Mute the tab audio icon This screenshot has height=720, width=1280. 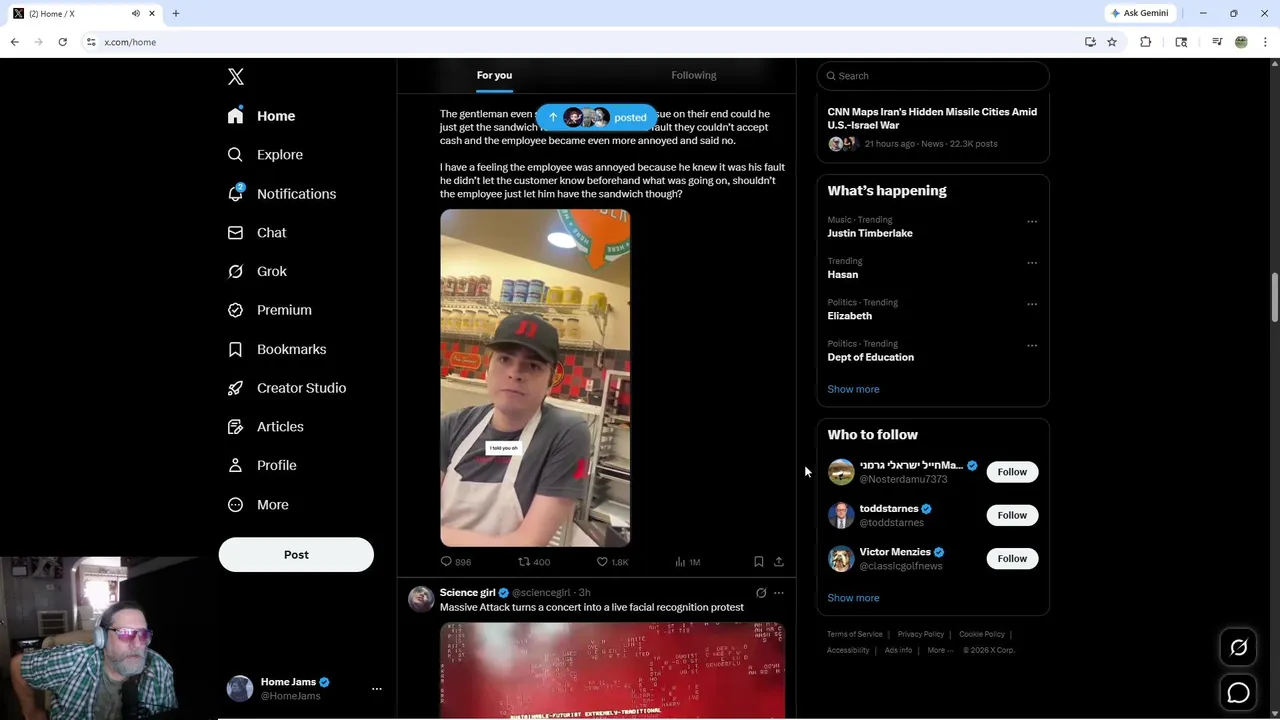tap(135, 13)
